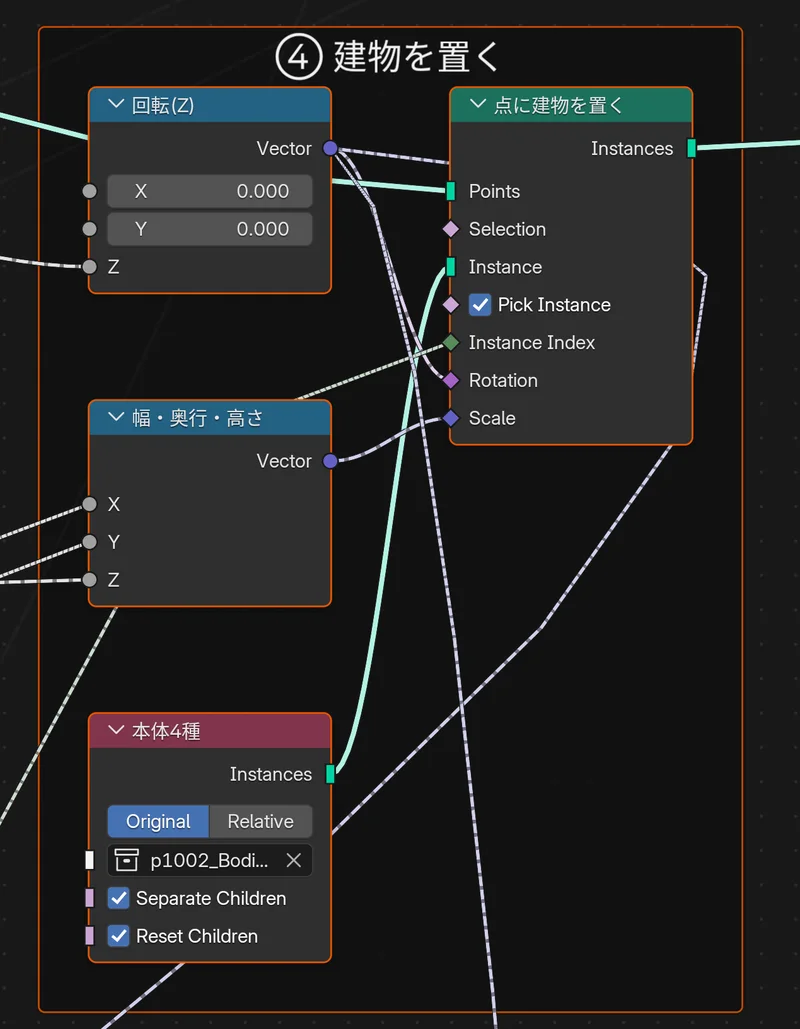800x1029 pixels.
Task: Click Y input socket of 幅・奥行・高さ node
Action: click(x=89, y=541)
